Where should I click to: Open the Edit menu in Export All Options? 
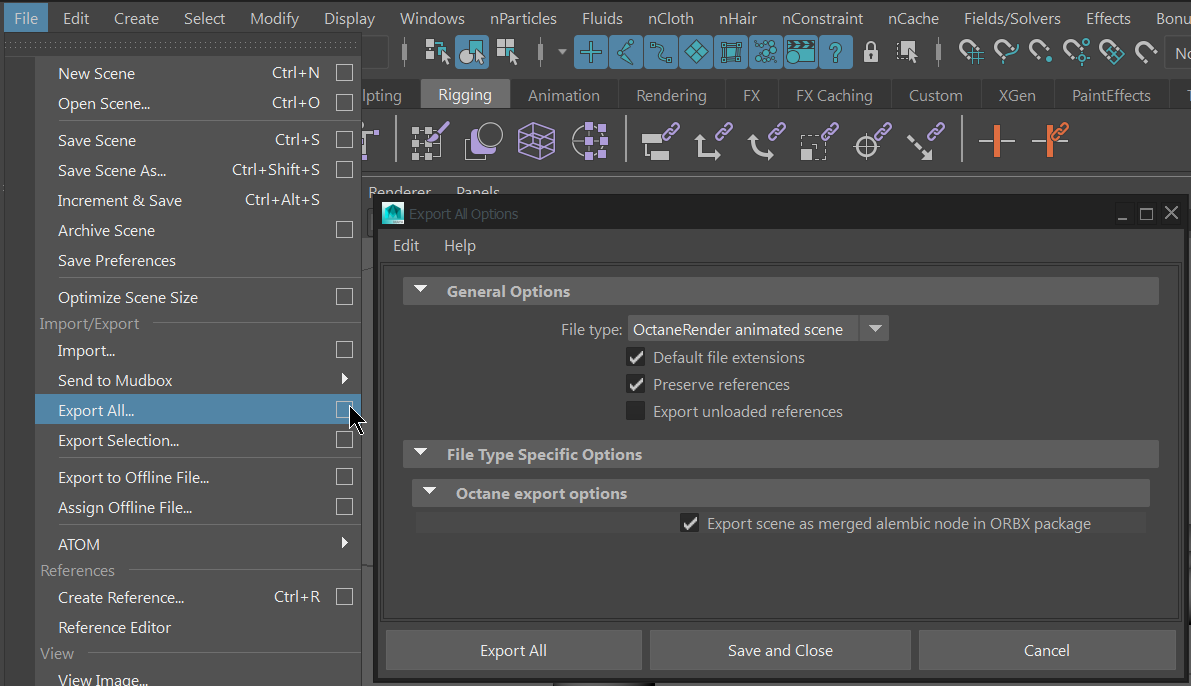point(406,245)
